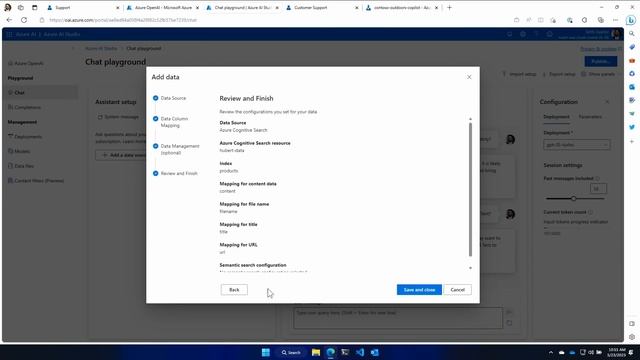
Task: Open Edge sidebar tools briefcase icon
Action: click(632, 60)
